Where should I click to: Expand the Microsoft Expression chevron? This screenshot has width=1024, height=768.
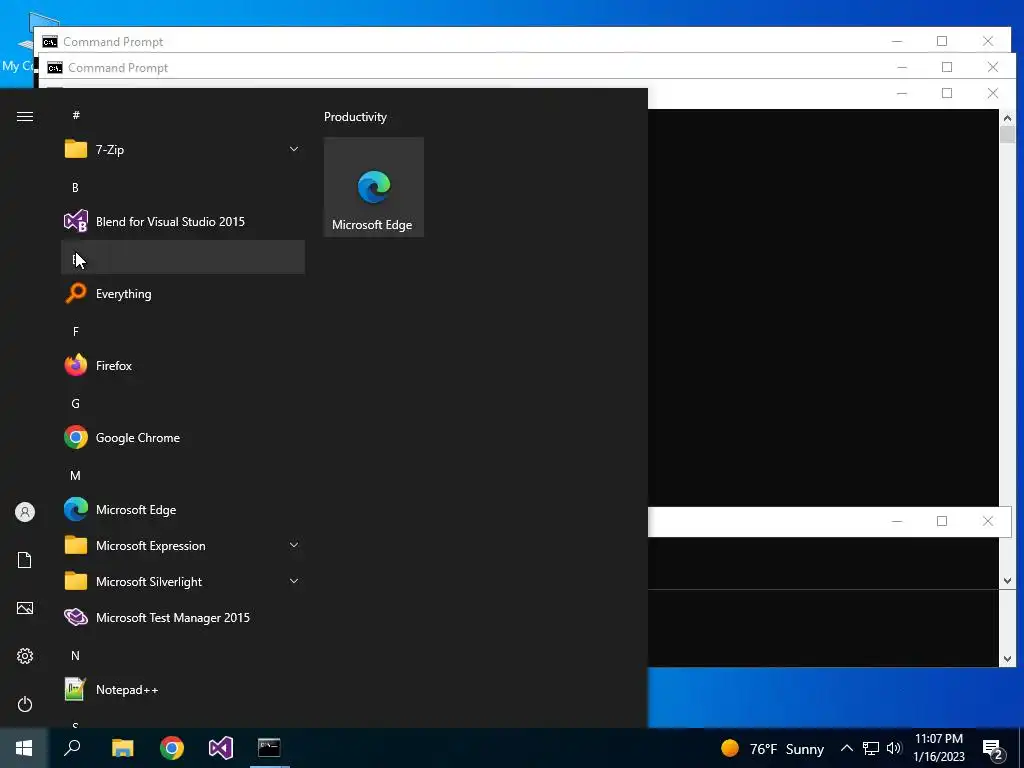[x=294, y=545]
